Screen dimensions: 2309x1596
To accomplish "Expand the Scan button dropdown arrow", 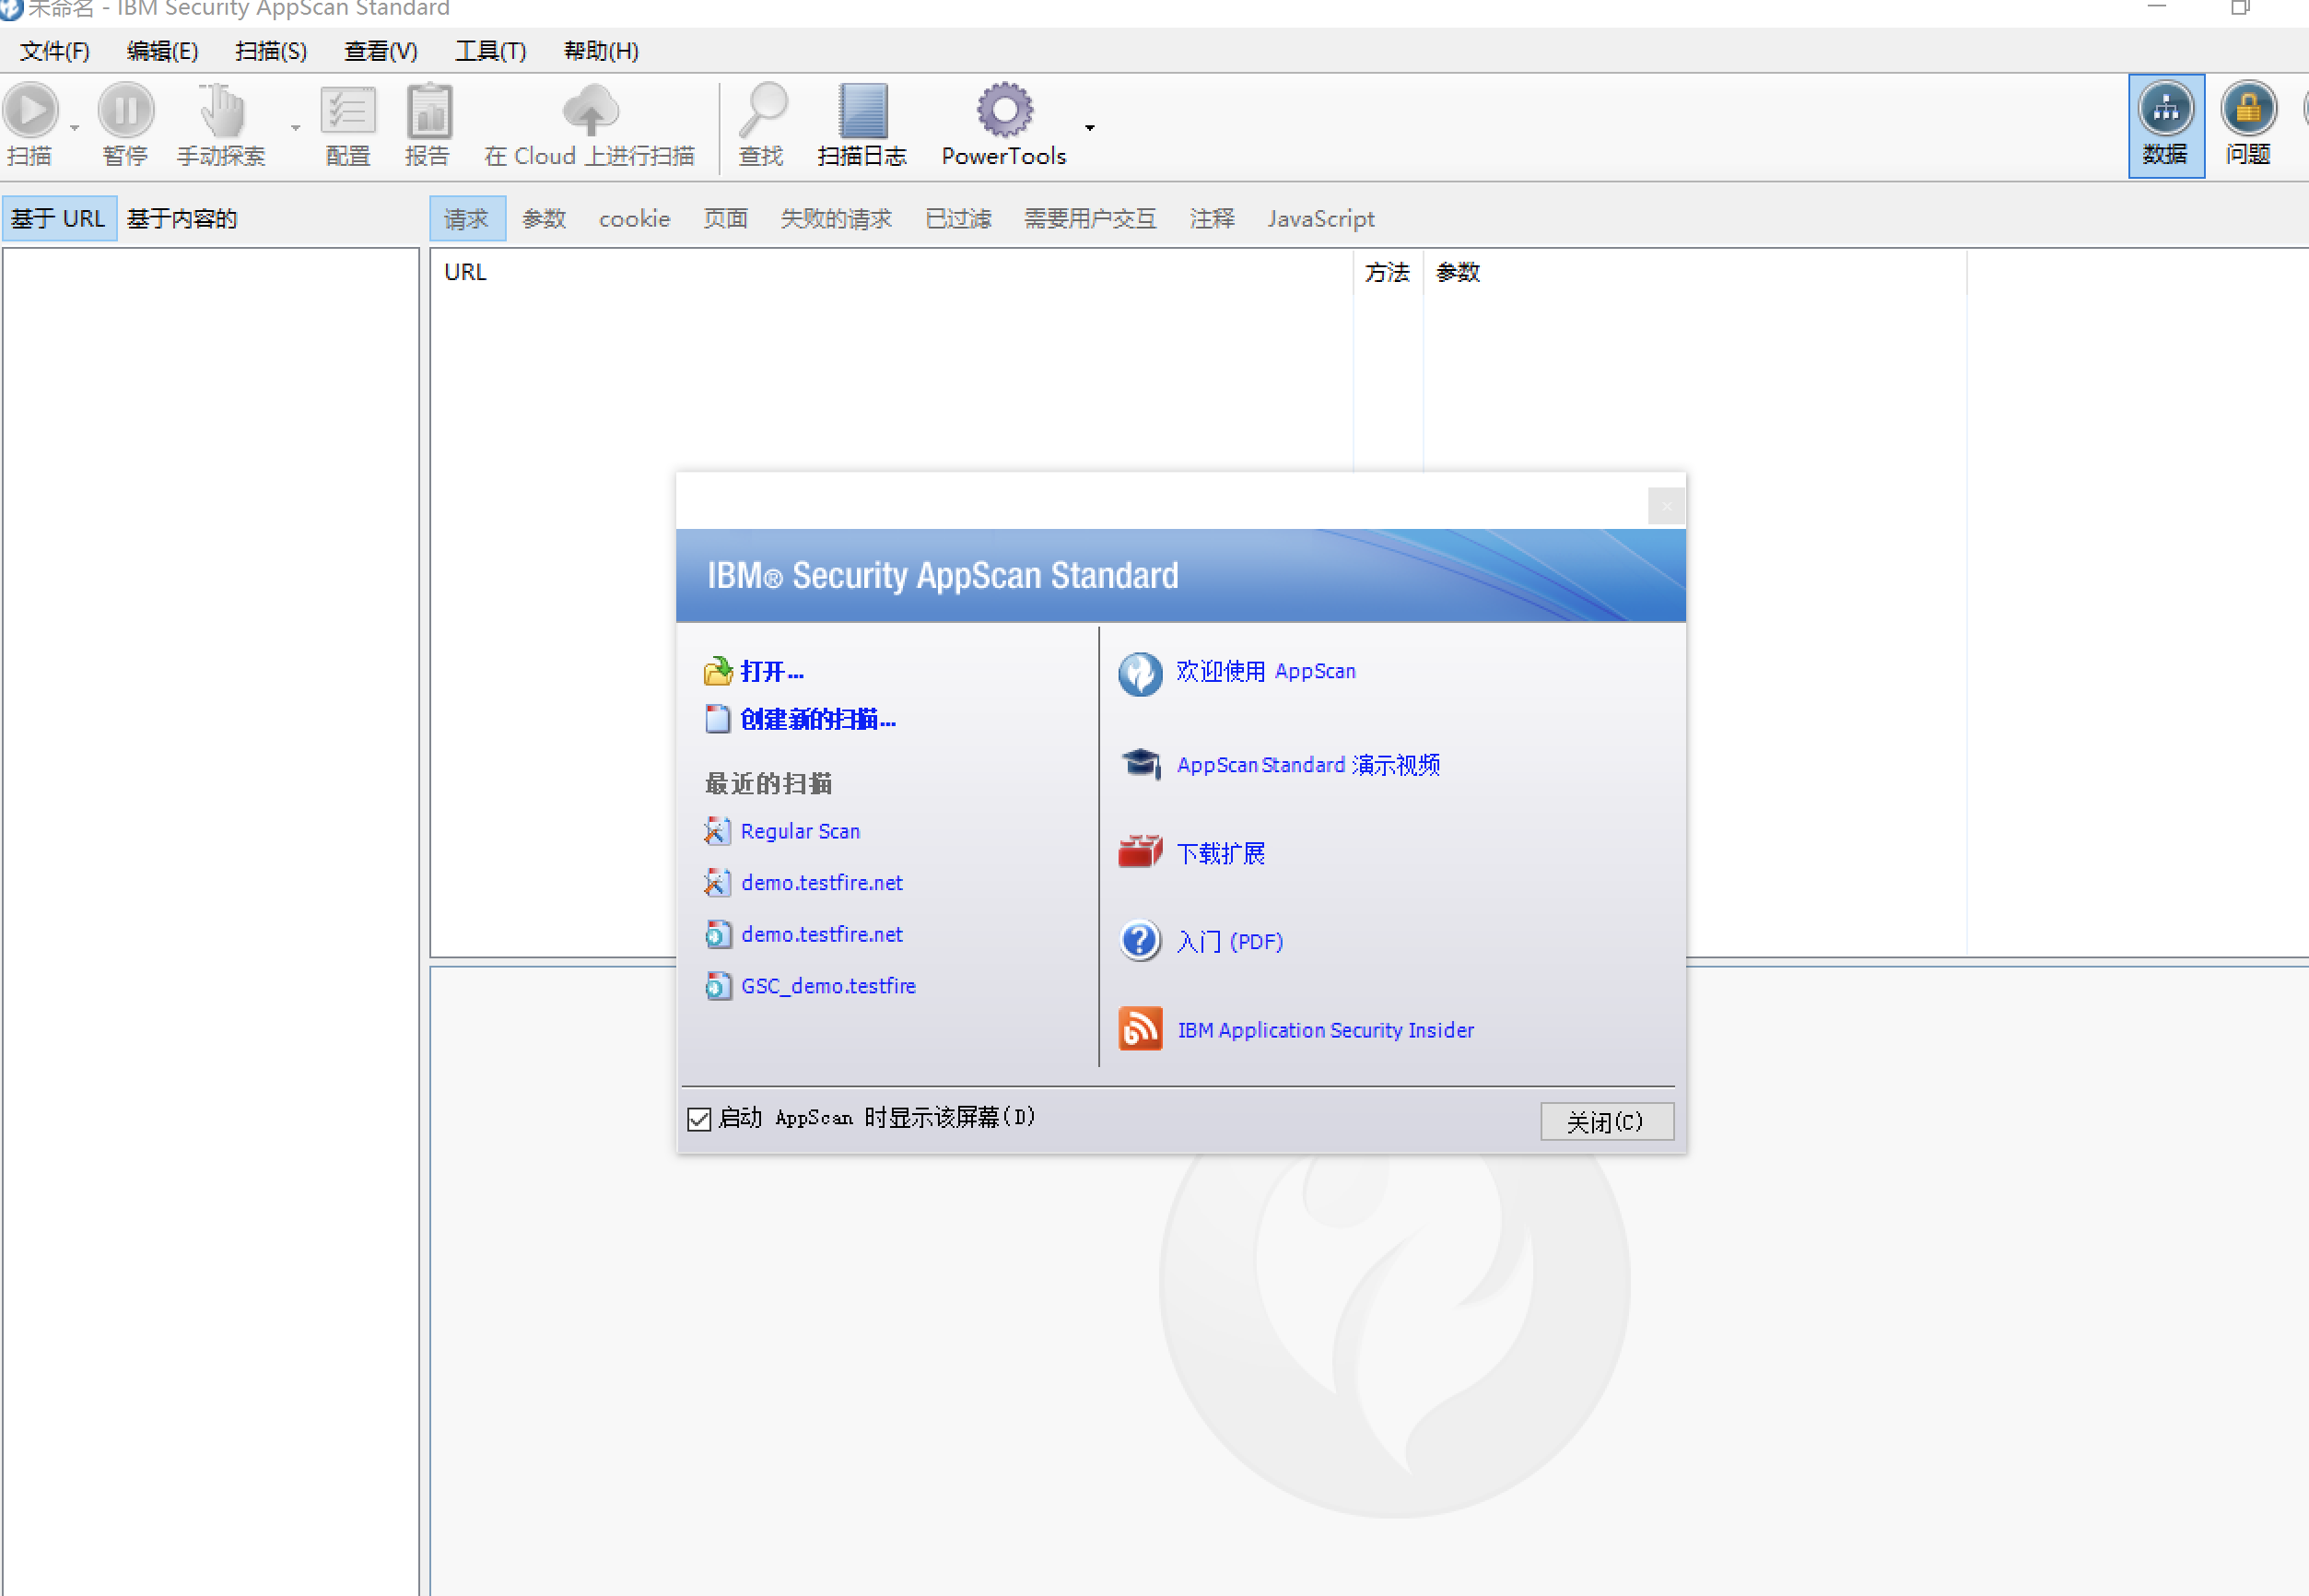I will pyautogui.click(x=75, y=128).
